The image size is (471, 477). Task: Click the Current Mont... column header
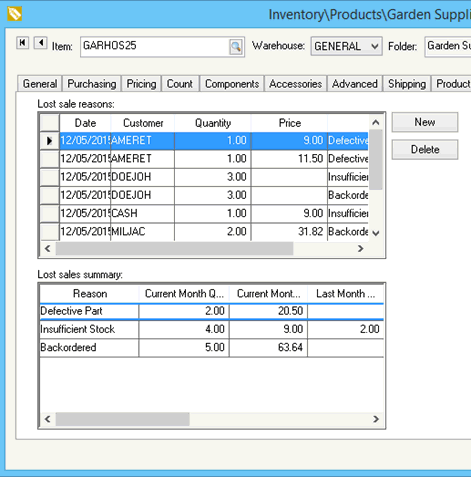268,294
